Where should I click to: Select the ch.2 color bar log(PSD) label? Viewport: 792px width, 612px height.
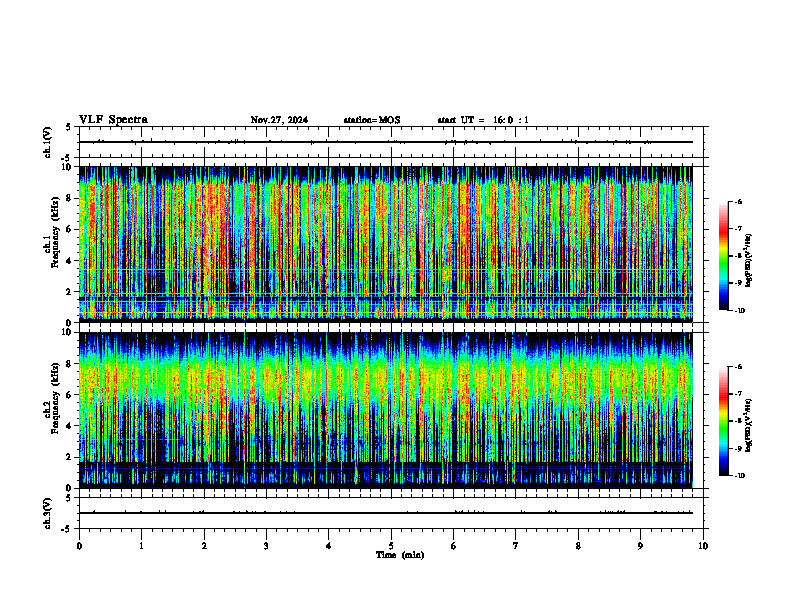pyautogui.click(x=749, y=425)
